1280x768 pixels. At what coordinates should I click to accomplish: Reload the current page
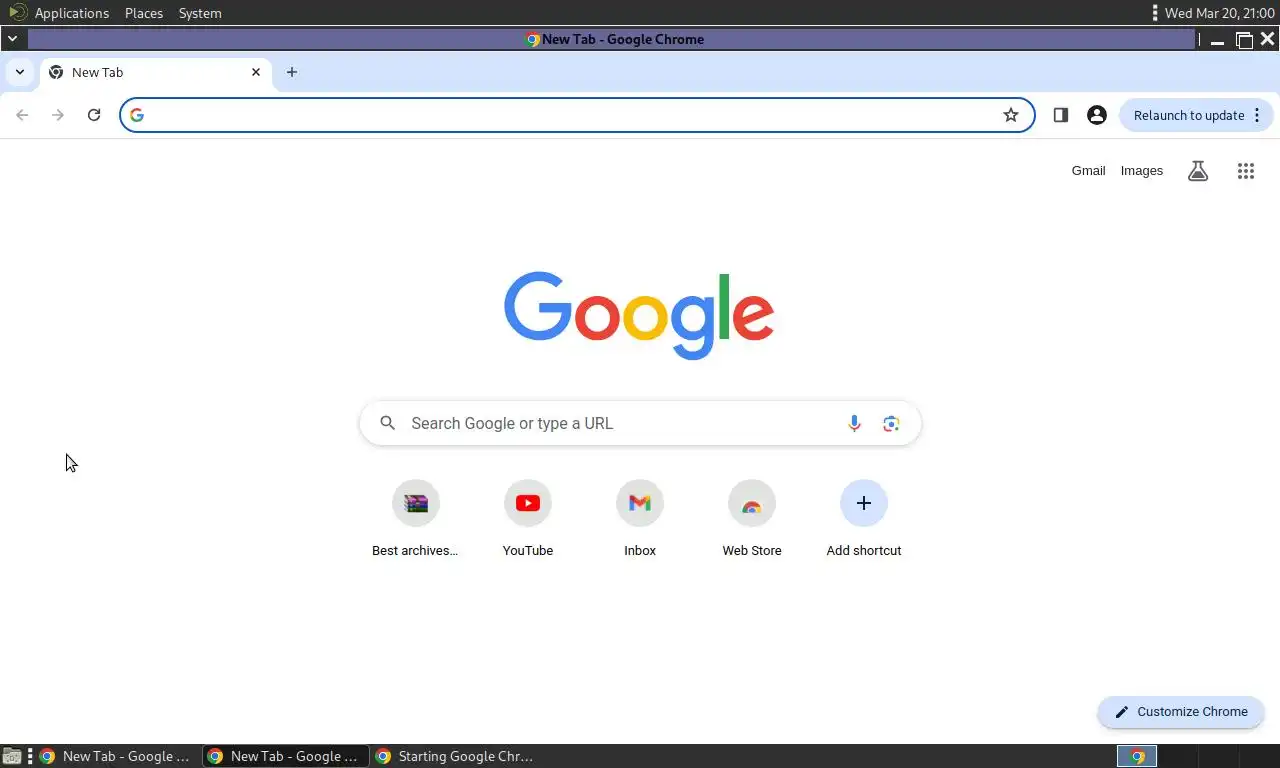point(94,115)
